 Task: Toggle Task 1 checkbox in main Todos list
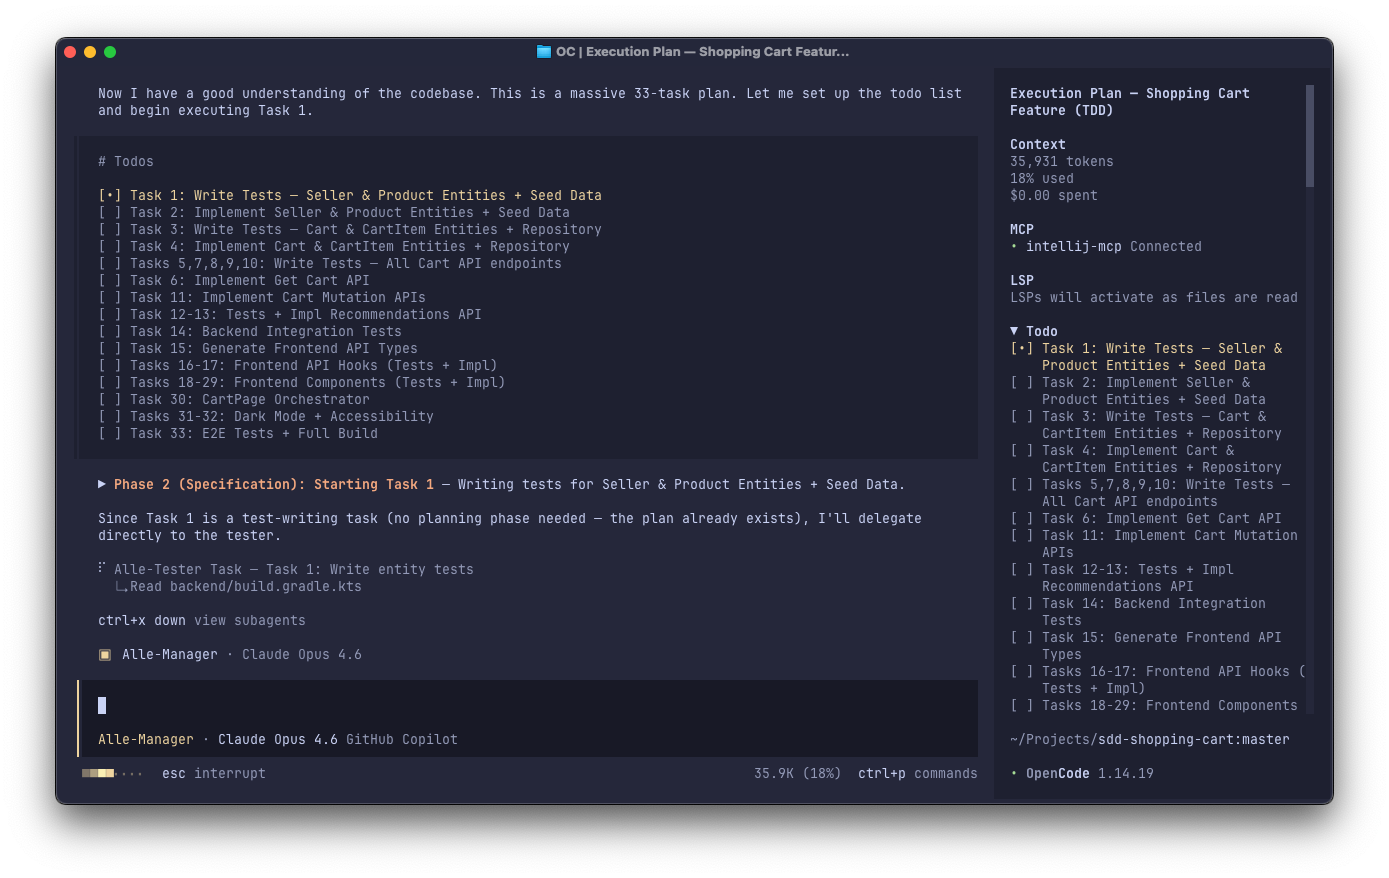click(x=110, y=196)
